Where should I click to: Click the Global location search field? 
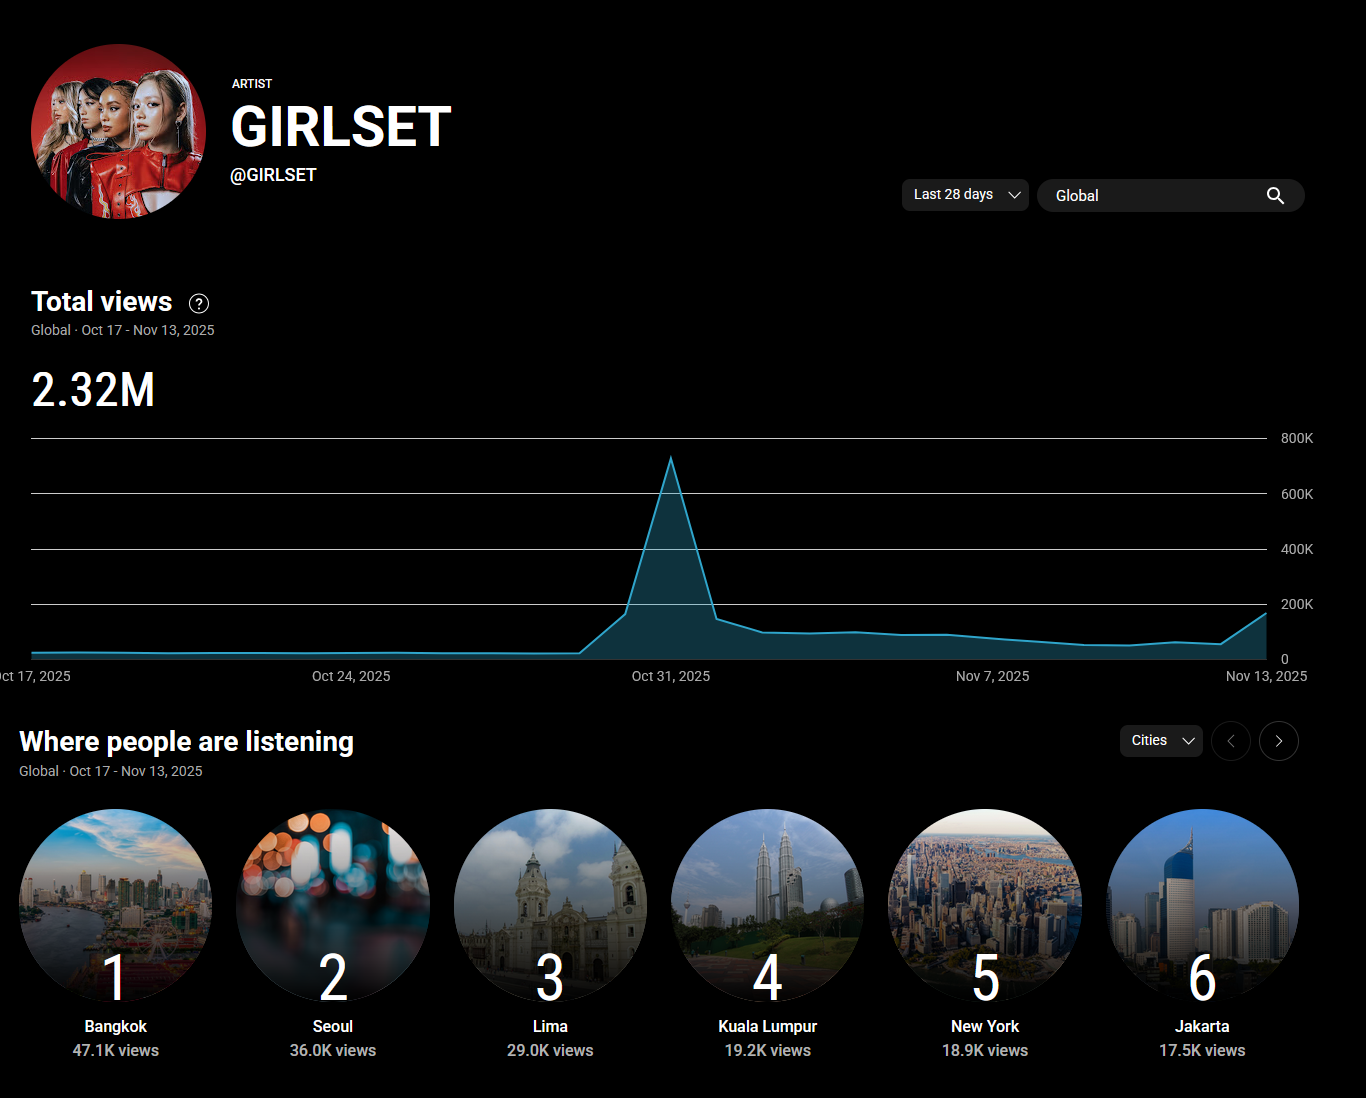click(x=1170, y=196)
